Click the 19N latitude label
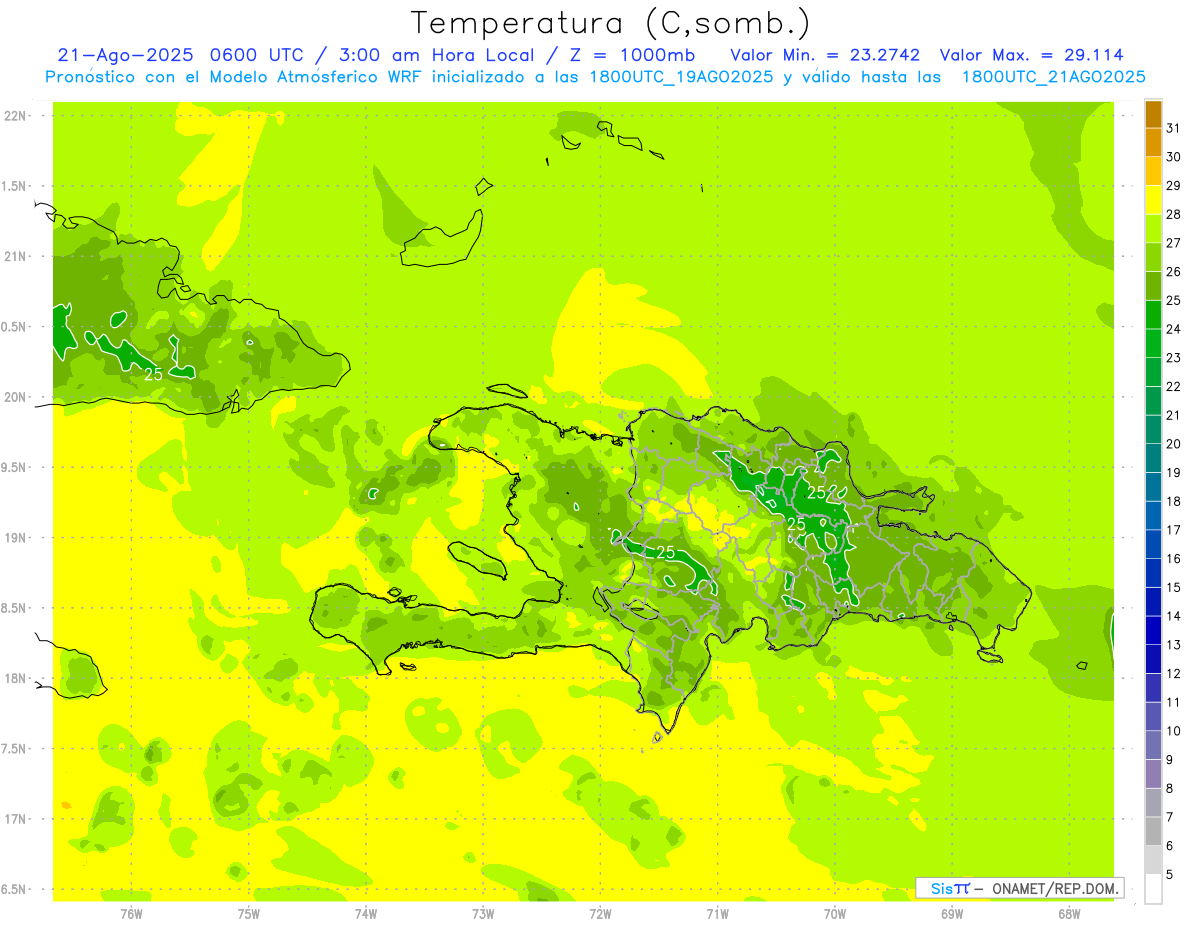The width and height of the screenshot is (1200, 927). (17, 537)
